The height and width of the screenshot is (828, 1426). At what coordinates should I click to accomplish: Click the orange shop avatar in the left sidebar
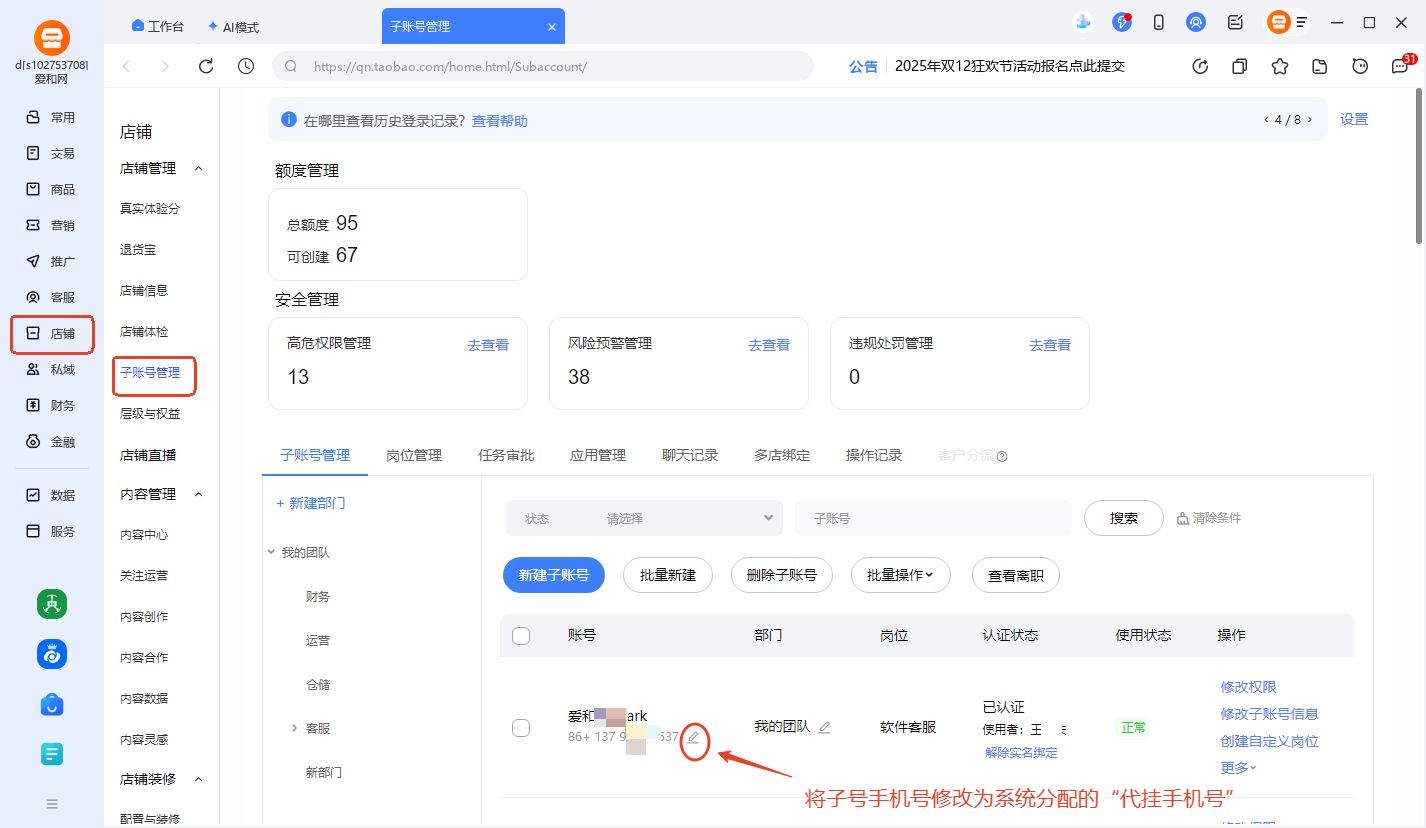52,38
